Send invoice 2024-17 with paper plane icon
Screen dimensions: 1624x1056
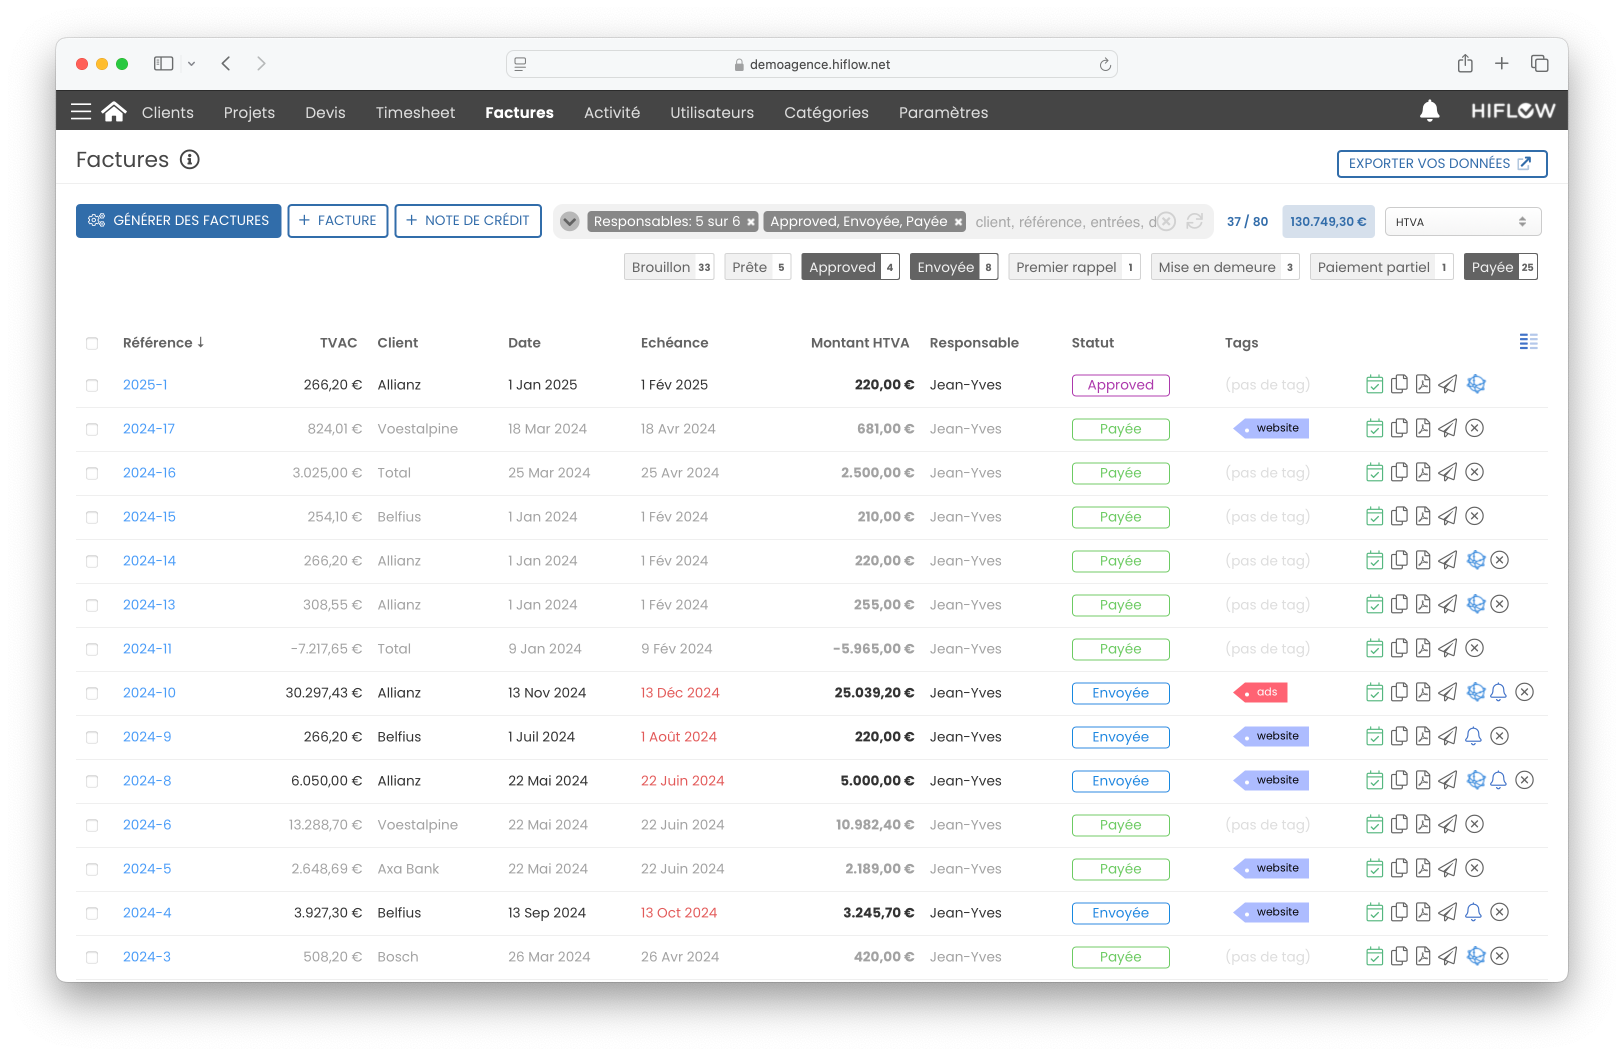pos(1447,428)
